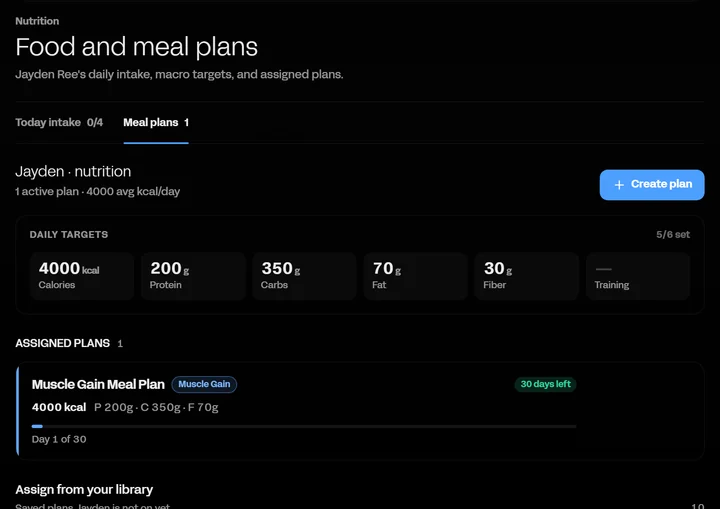
Task: Switch to the Today intake tab
Action: pyautogui.click(x=59, y=123)
